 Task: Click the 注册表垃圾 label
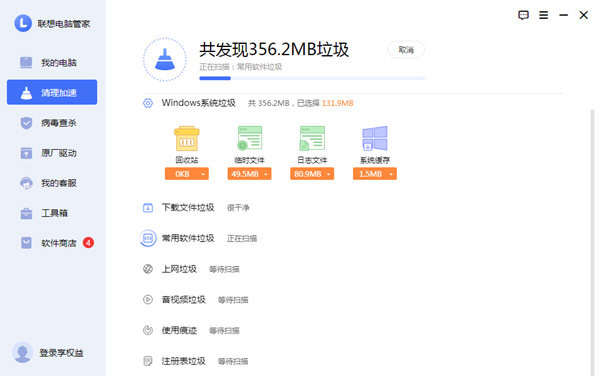coord(184,361)
